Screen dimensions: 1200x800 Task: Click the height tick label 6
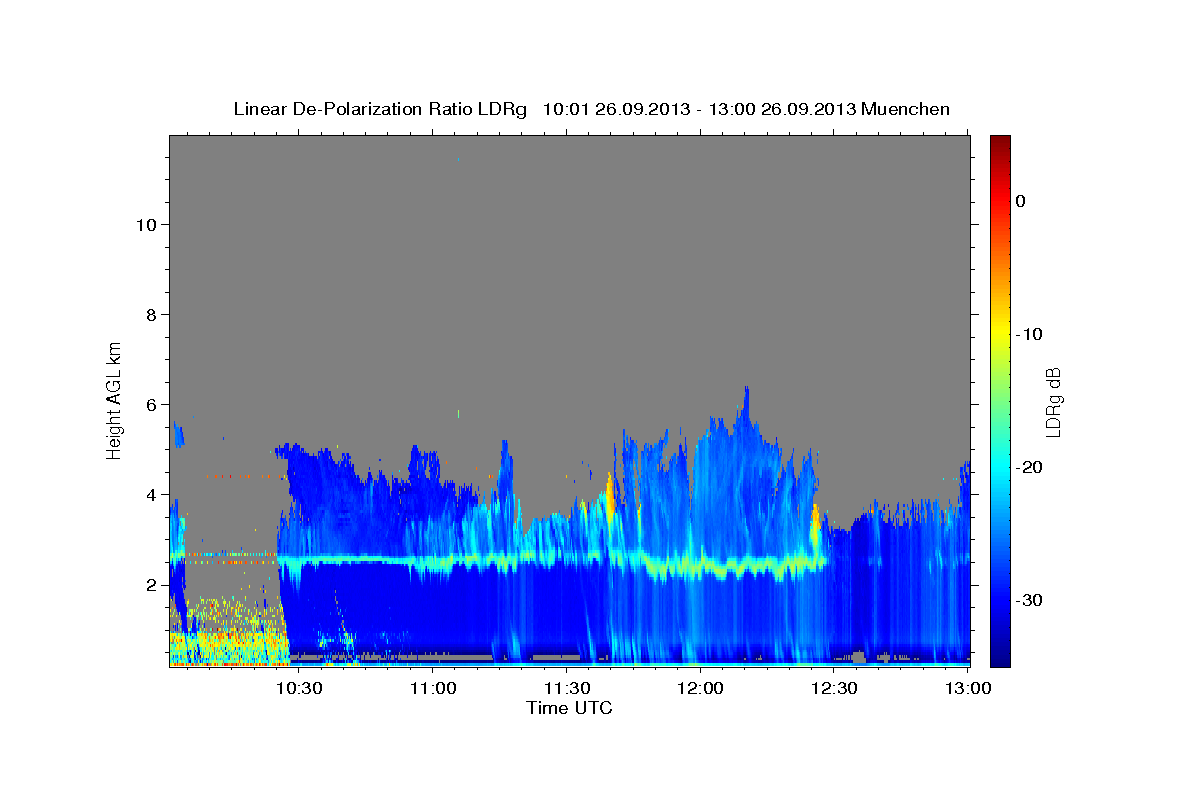(151, 404)
